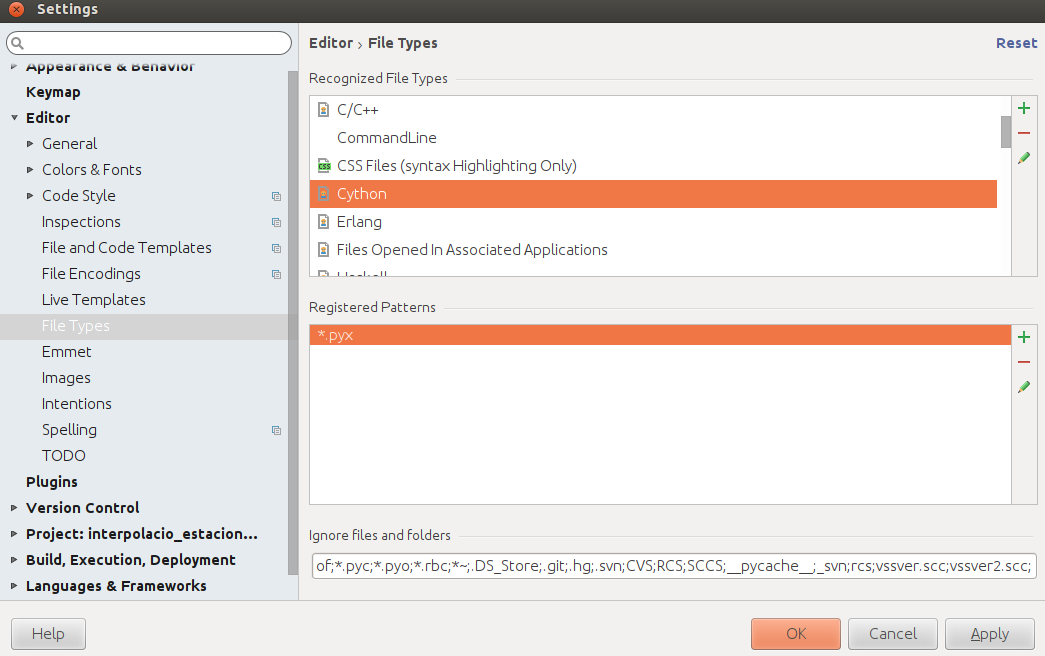Click the search magnifier icon
The height and width of the screenshot is (656, 1045).
point(17,43)
